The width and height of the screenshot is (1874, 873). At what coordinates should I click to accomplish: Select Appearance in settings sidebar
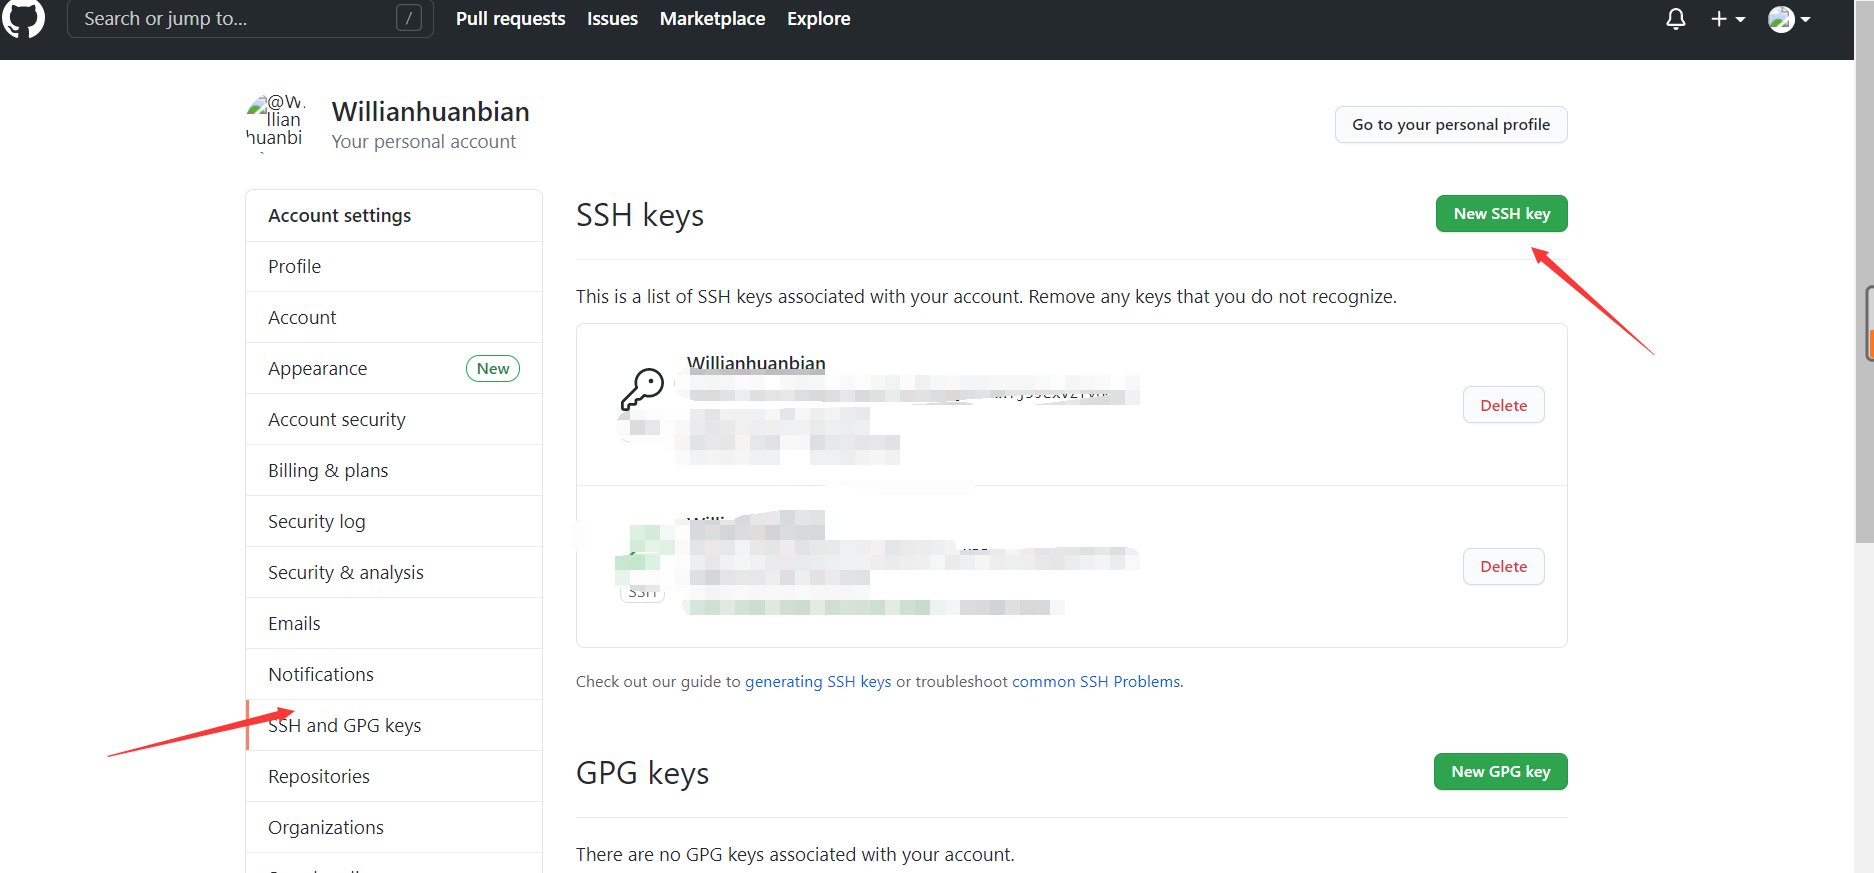click(x=394, y=369)
